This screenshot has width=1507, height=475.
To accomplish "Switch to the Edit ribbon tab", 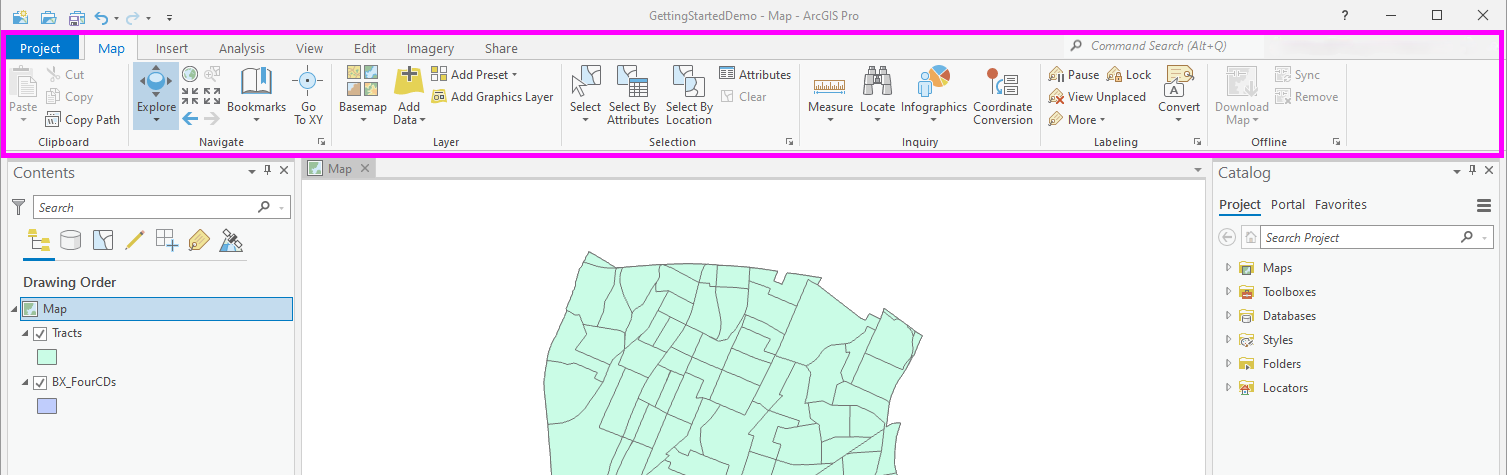I will pos(365,48).
